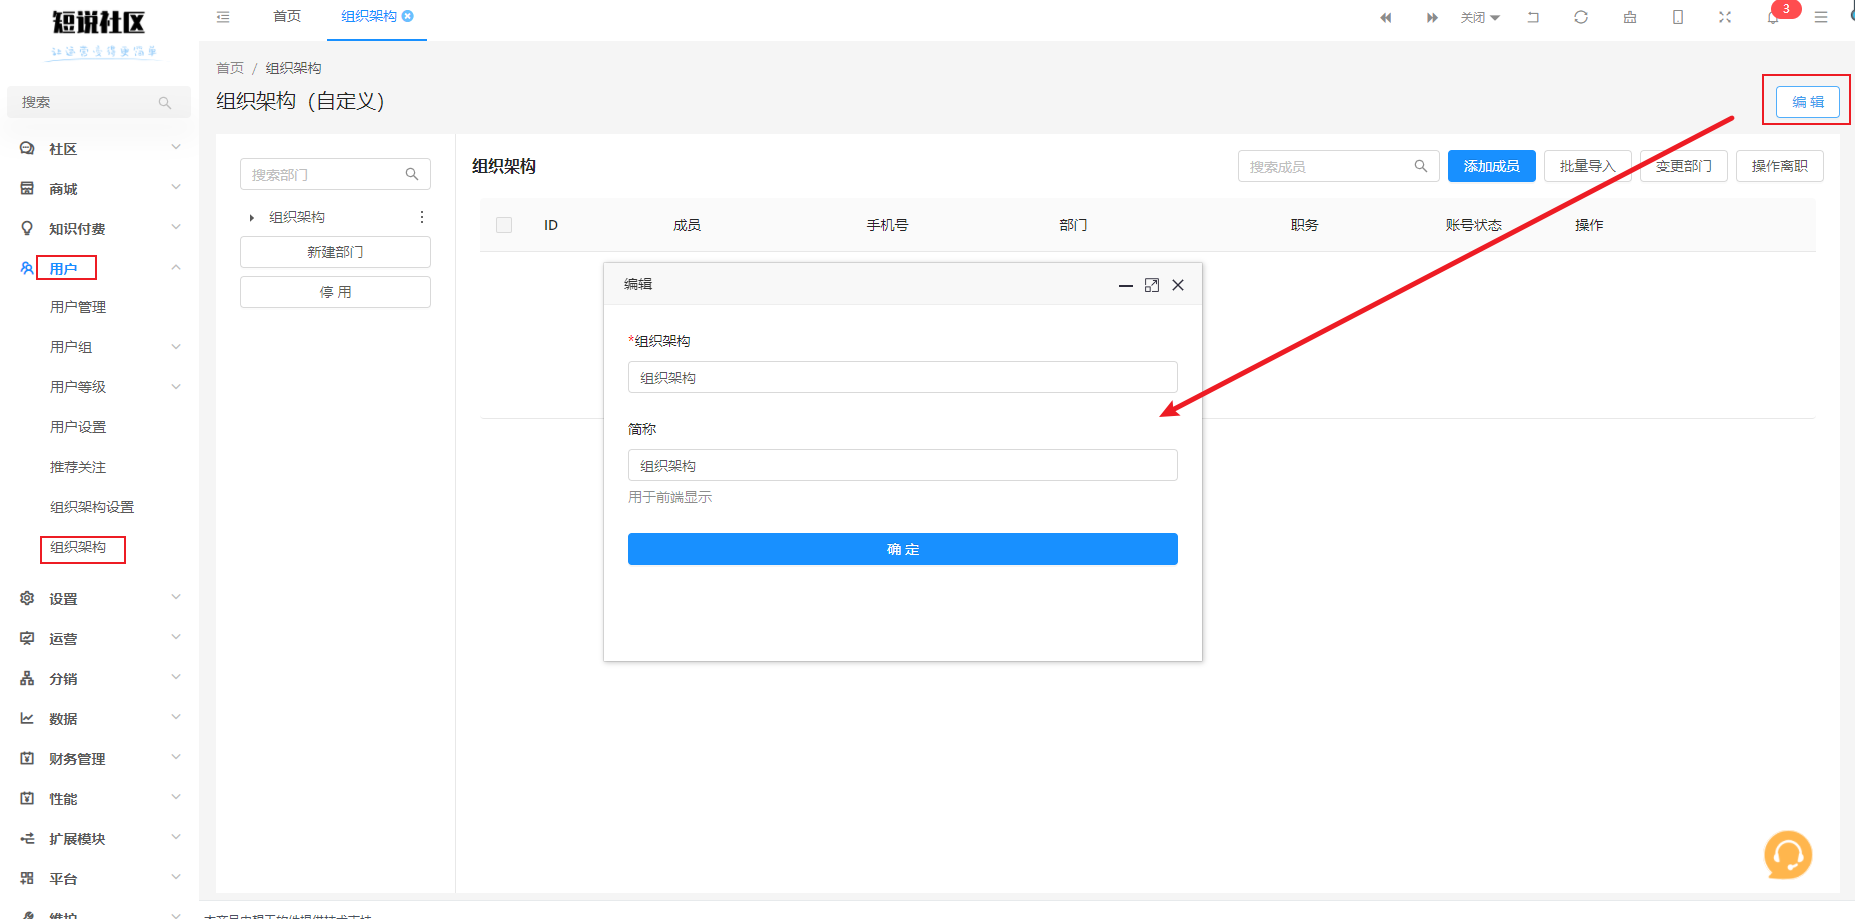The width and height of the screenshot is (1855, 919).
Task: Click the 设置 gear icon in sidebar
Action: [x=27, y=598]
